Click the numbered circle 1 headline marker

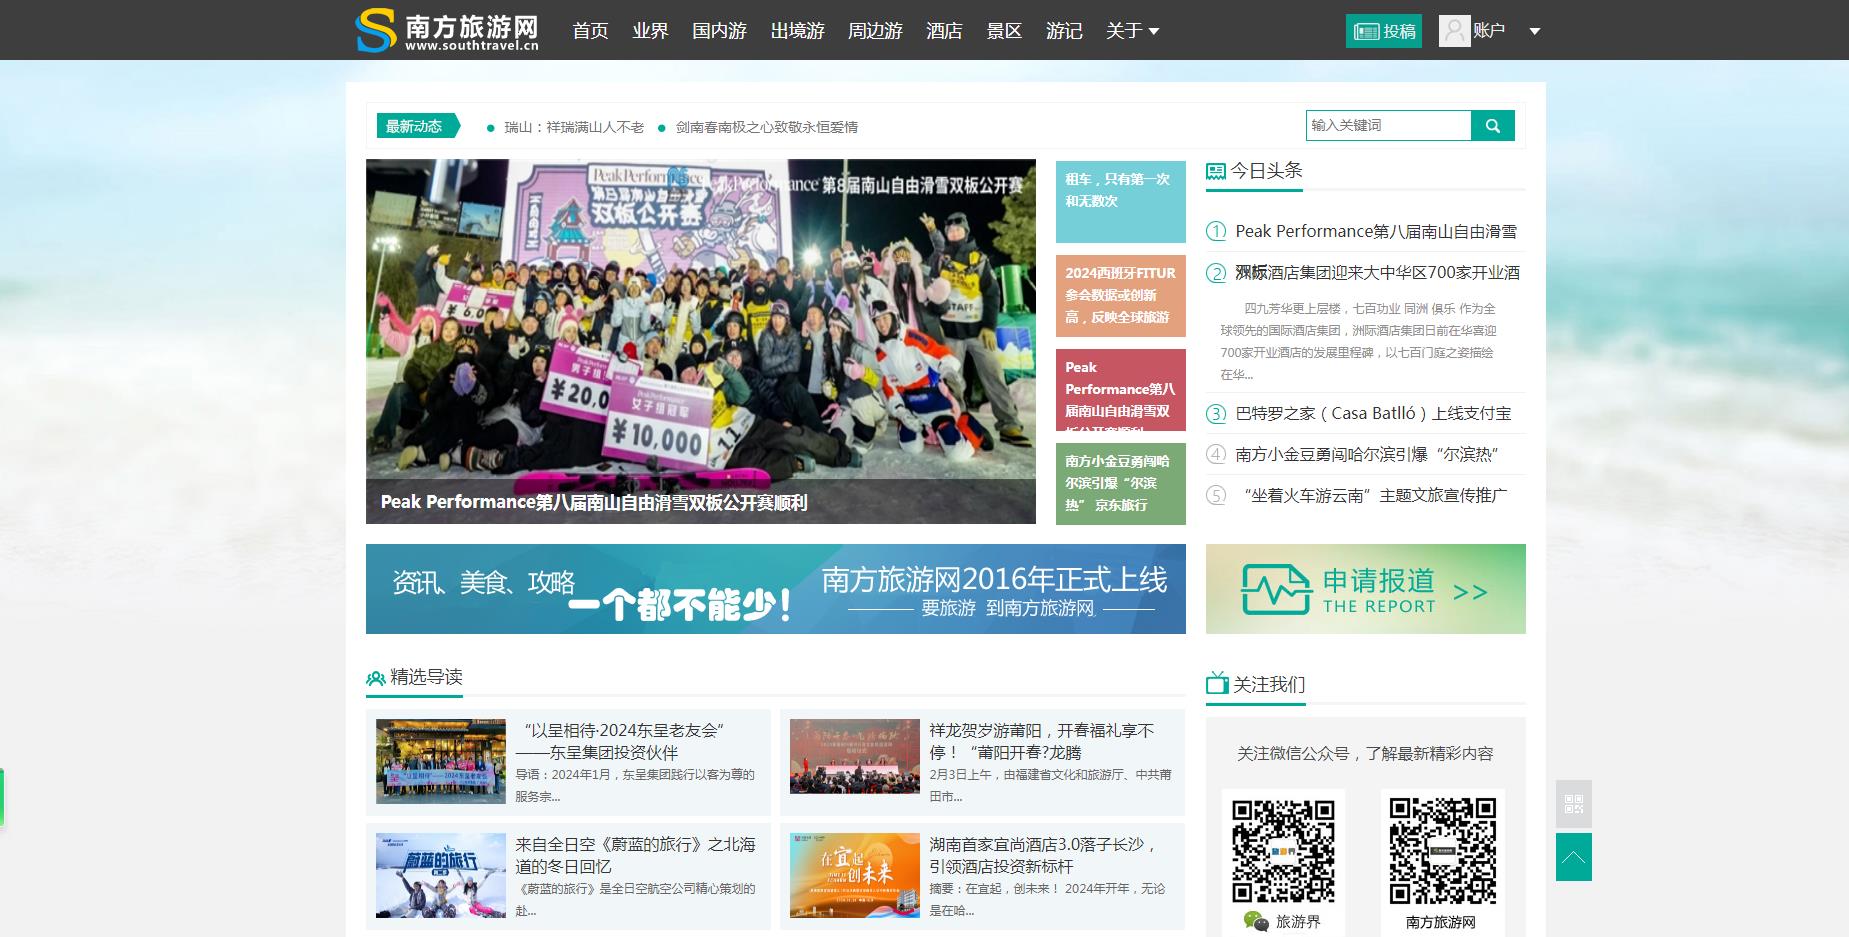(x=1216, y=232)
